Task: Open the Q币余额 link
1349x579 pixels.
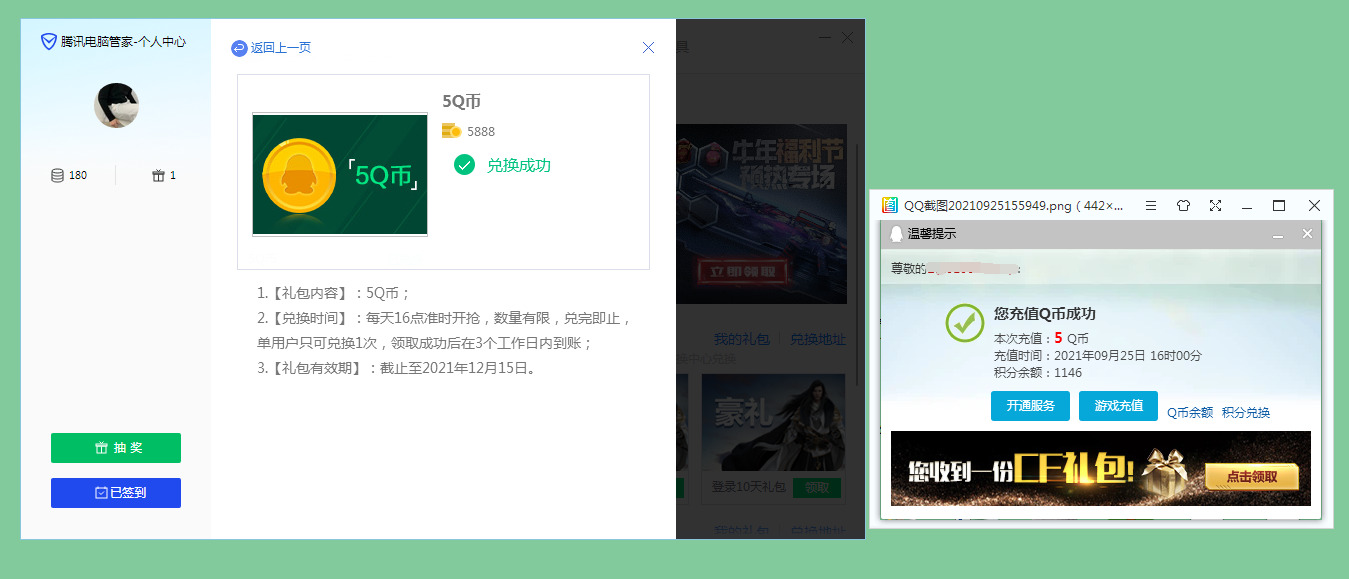Action: (x=1190, y=412)
